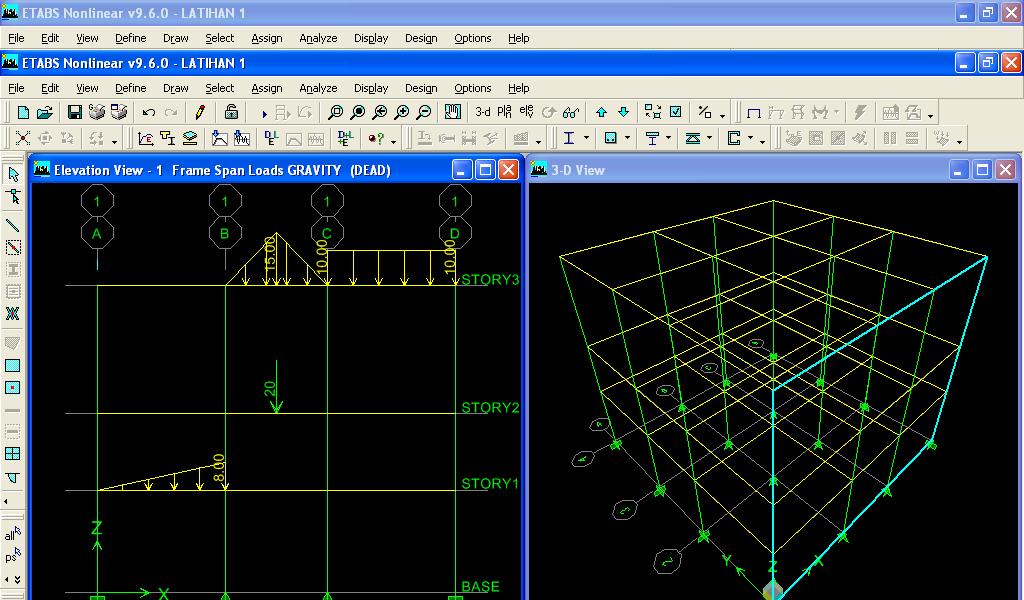The height and width of the screenshot is (600, 1024).
Task: Click the Lock/Unlock Model padlock icon
Action: pos(231,112)
